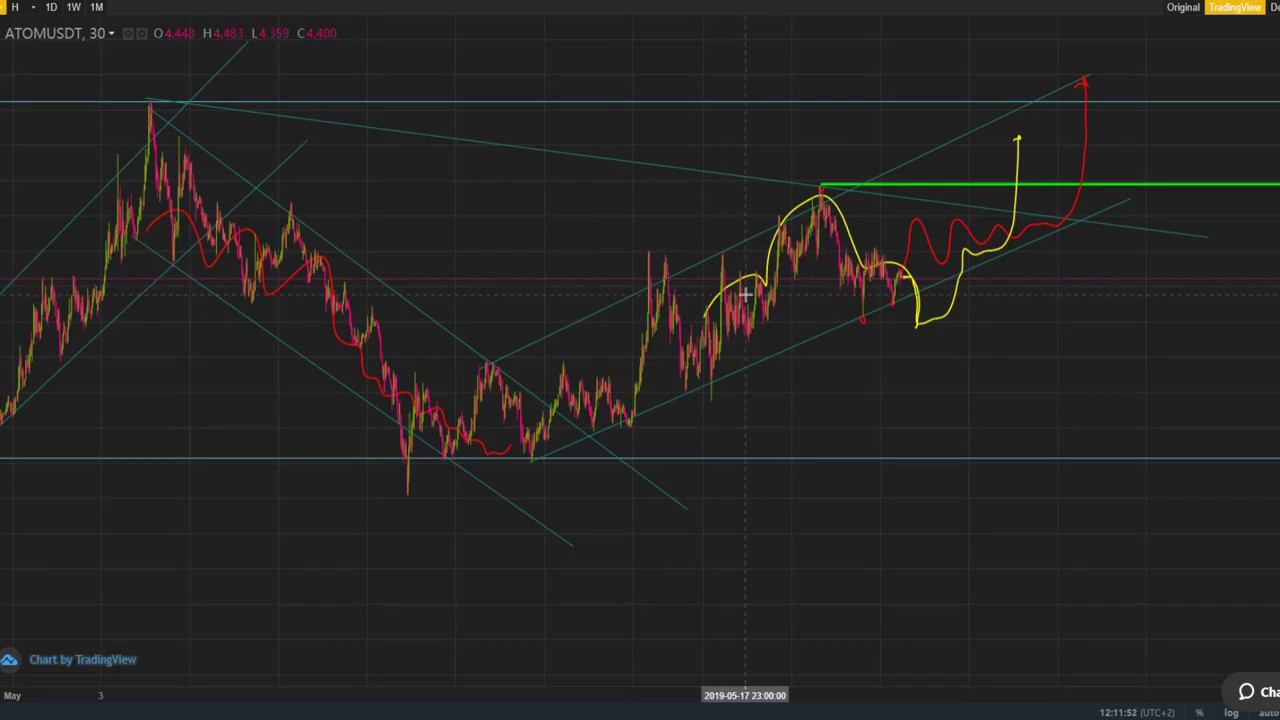Image resolution: width=1280 pixels, height=720 pixels.
Task: Switch to the 1D timeframe
Action: [51, 7]
